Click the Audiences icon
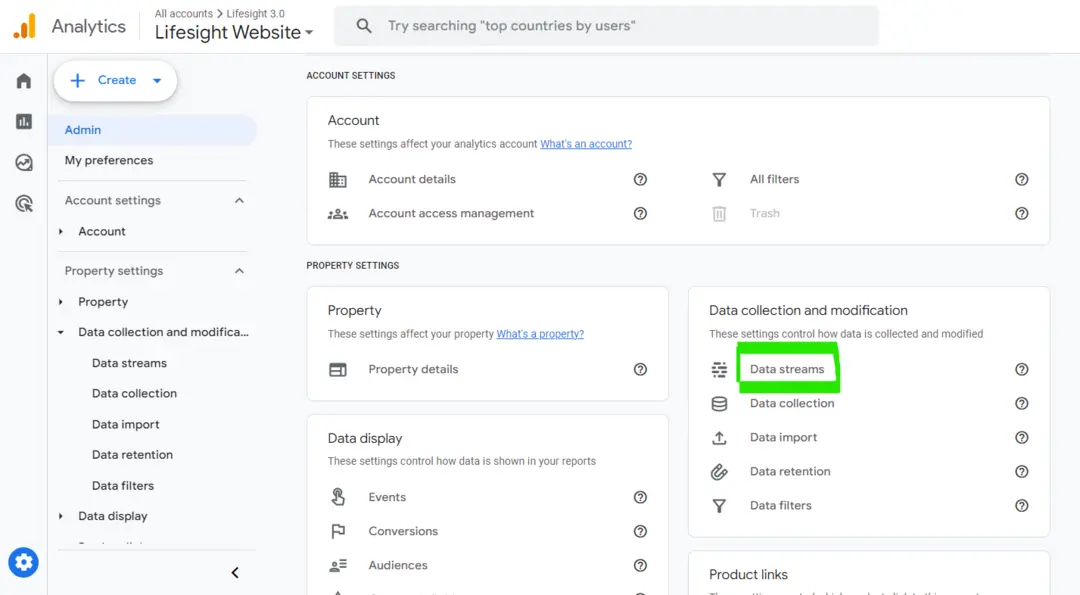 [338, 565]
